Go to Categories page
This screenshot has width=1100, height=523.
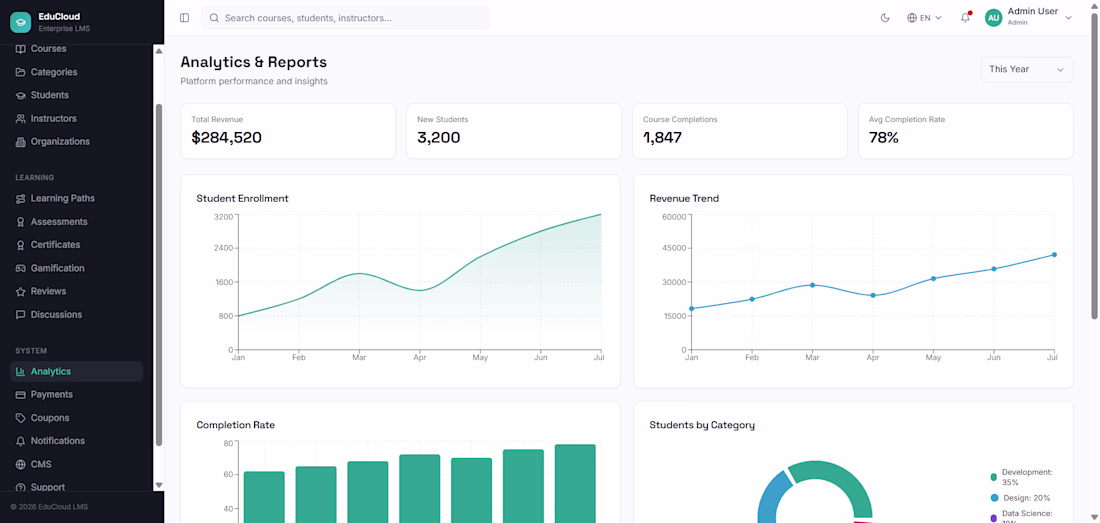pyautogui.click(x=76, y=72)
